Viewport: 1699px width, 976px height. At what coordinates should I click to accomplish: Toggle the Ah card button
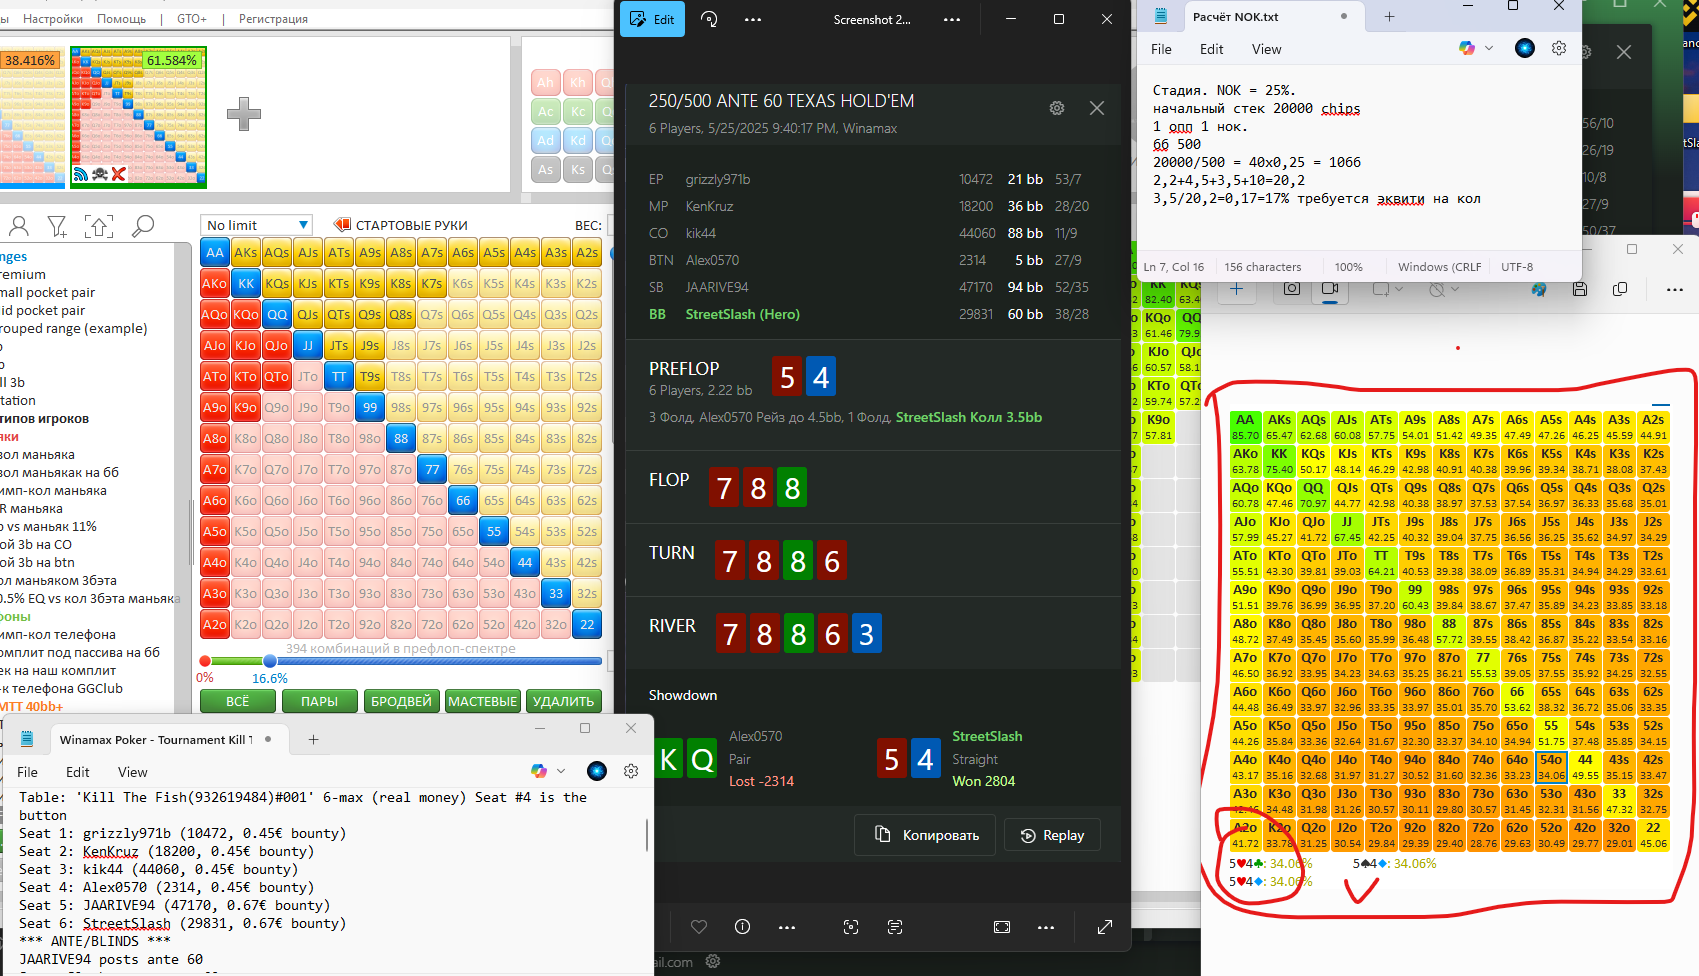[545, 82]
